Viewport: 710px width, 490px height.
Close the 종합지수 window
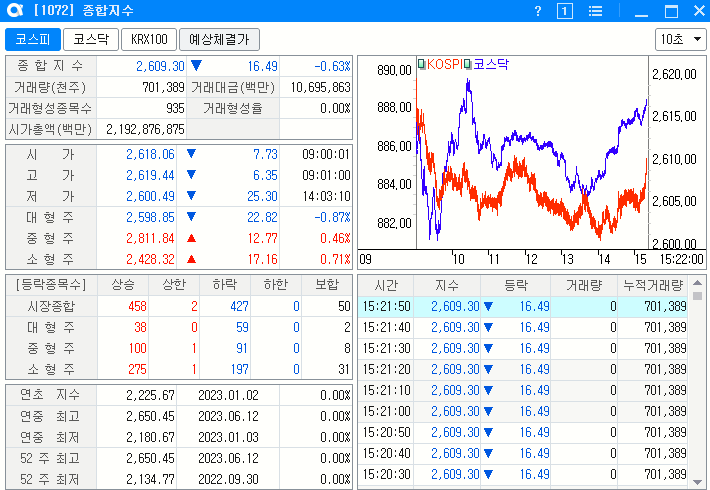click(x=700, y=11)
